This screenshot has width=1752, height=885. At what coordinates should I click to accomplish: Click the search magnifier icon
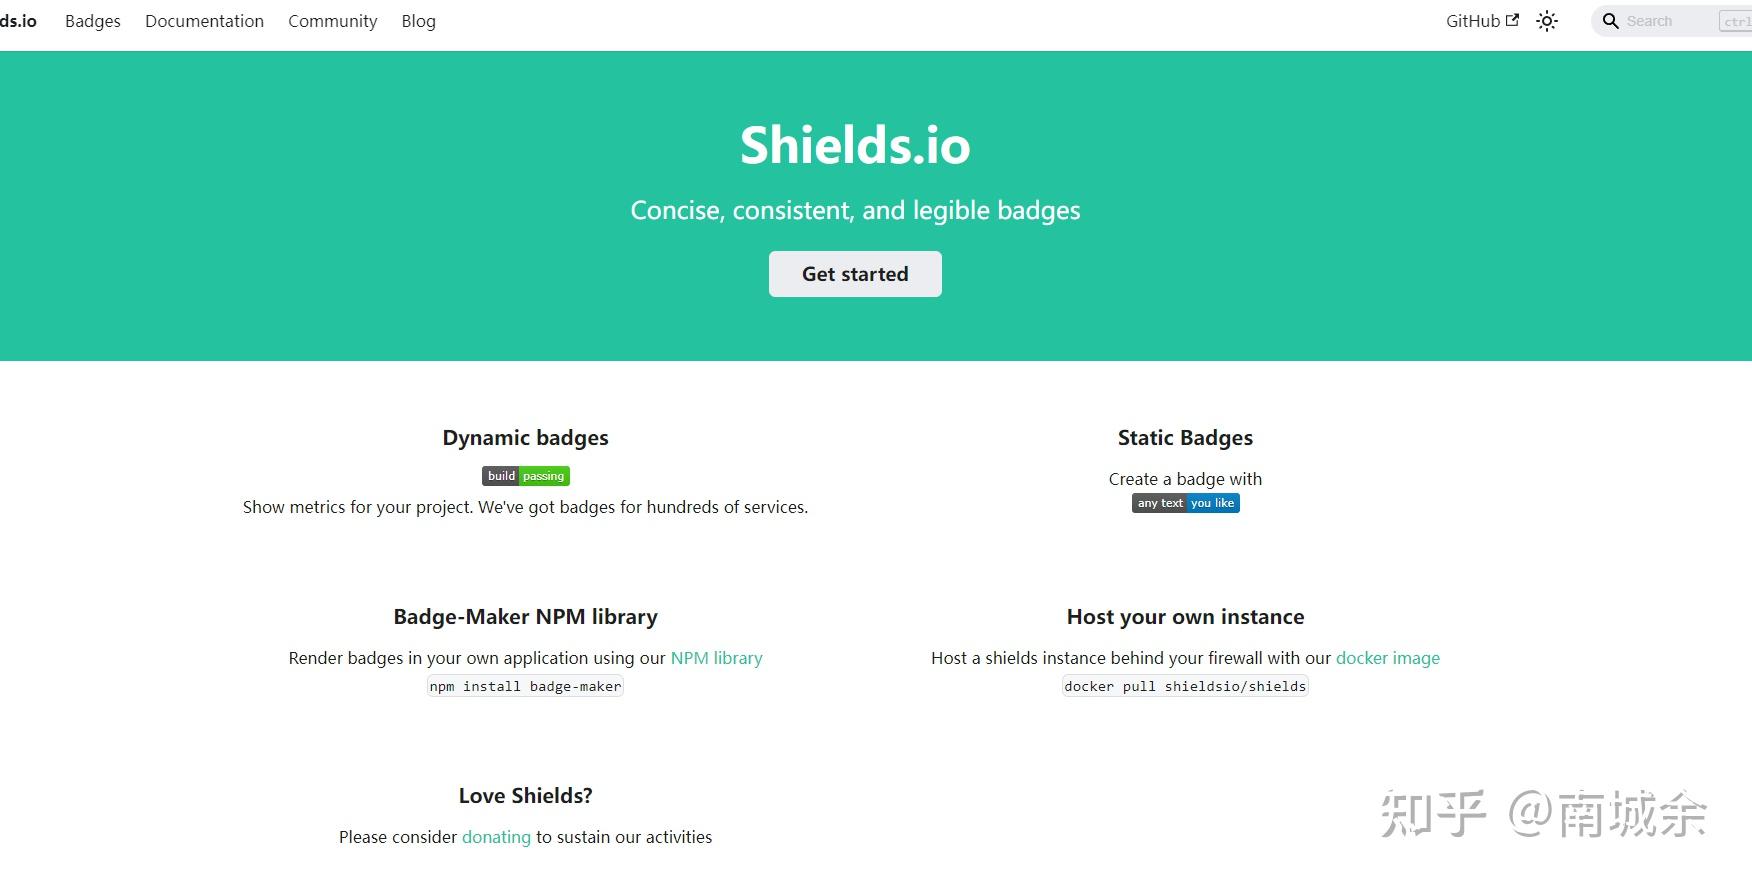(x=1610, y=21)
